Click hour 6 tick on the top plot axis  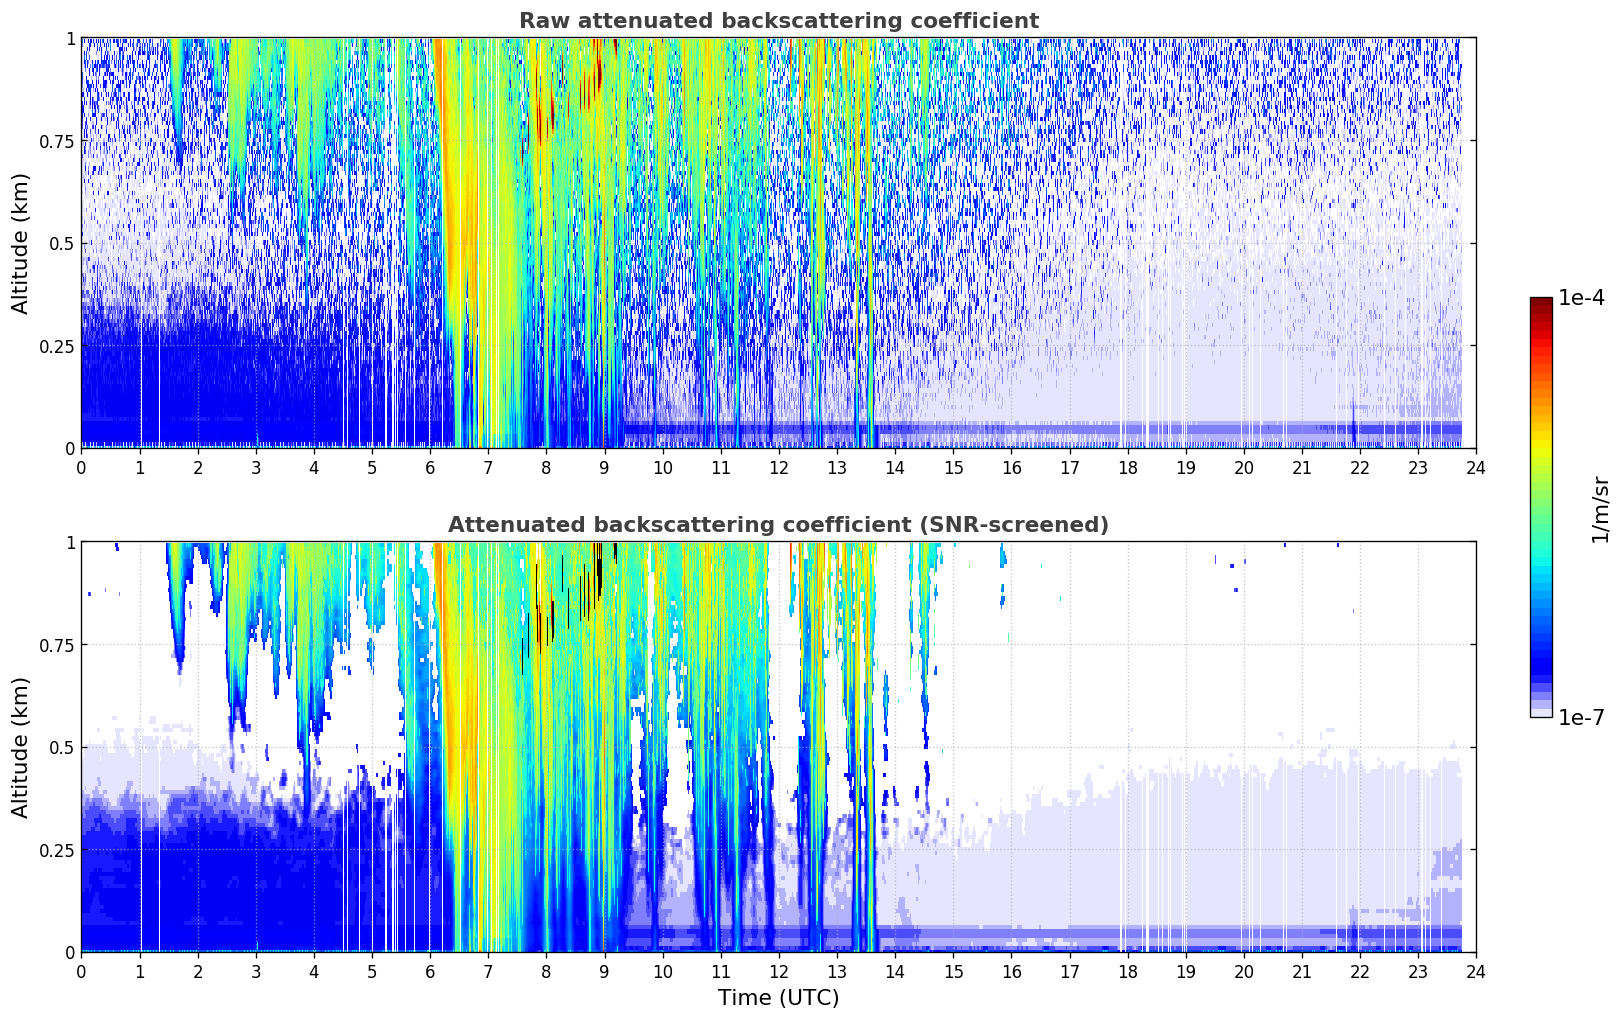[430, 468]
